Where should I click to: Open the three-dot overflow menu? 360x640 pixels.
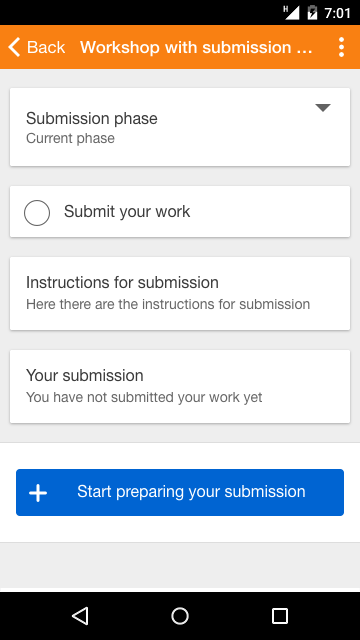click(341, 47)
